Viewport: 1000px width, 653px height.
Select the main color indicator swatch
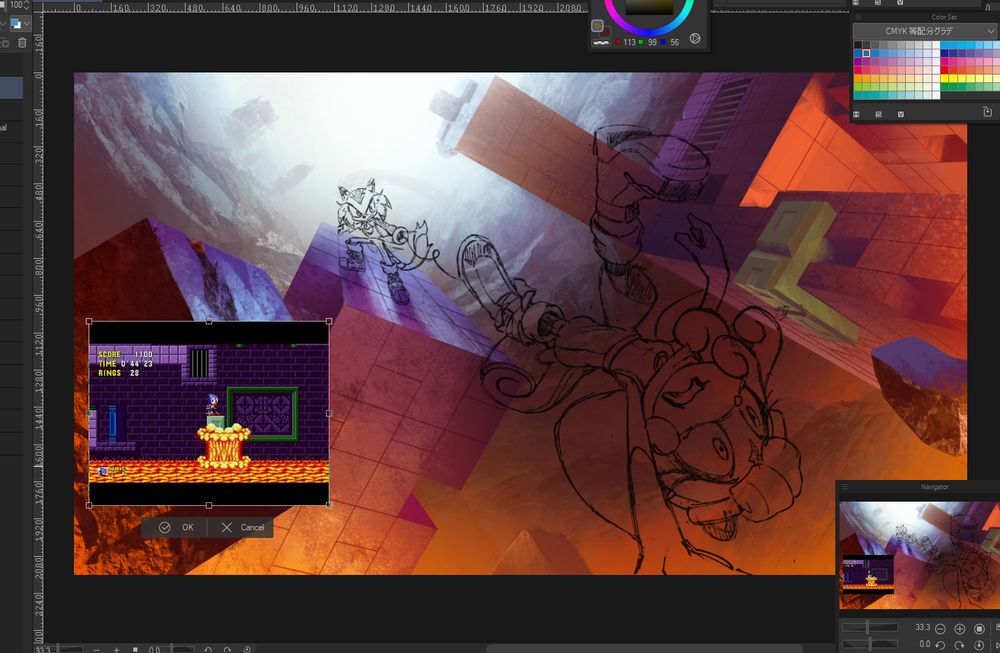point(597,26)
